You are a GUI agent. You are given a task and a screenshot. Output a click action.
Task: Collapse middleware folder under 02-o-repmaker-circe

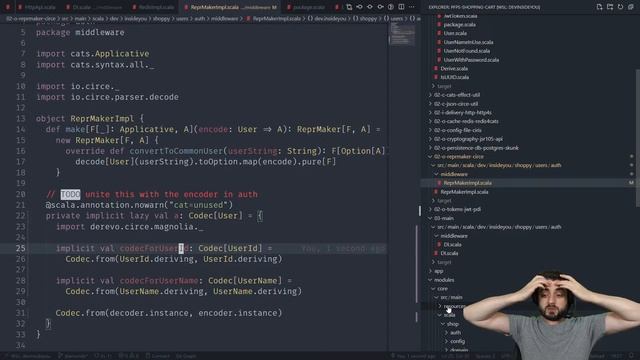click(452, 174)
